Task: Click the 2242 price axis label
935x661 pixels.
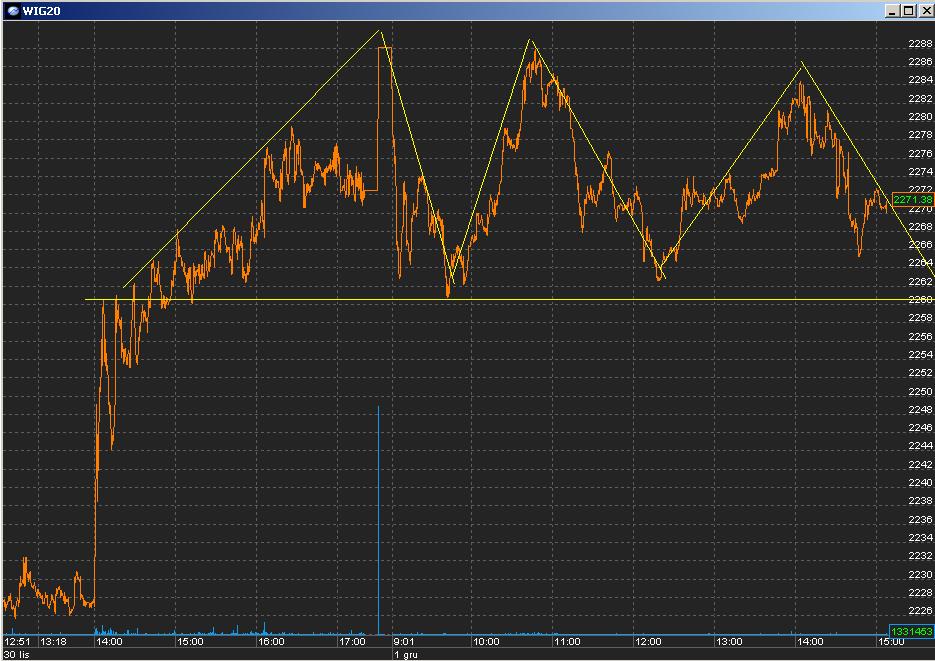Action: [919, 464]
